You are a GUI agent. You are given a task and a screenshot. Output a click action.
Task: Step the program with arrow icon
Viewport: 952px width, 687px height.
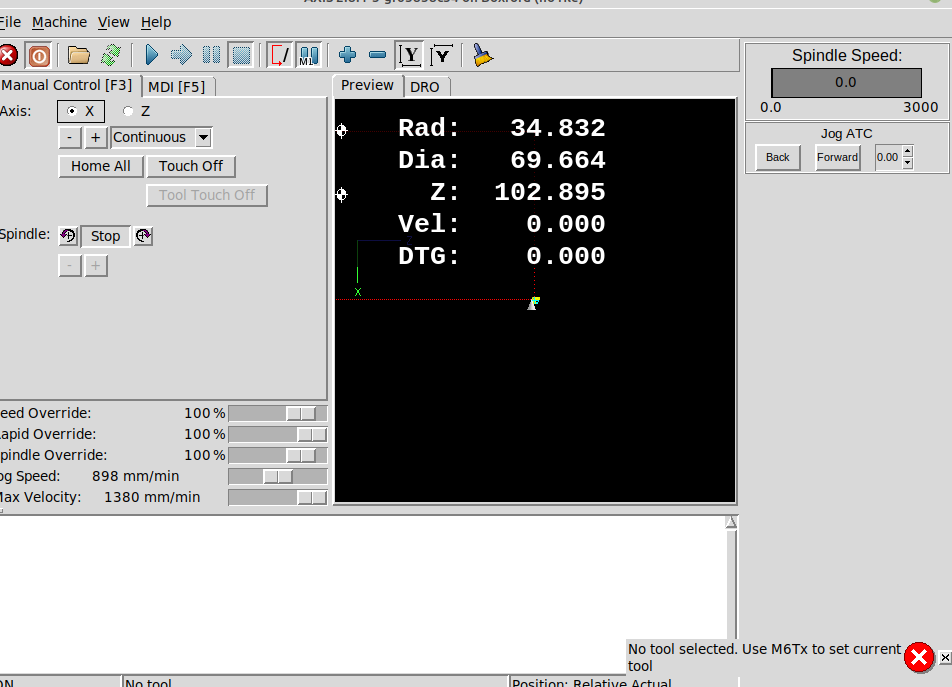coord(181,55)
